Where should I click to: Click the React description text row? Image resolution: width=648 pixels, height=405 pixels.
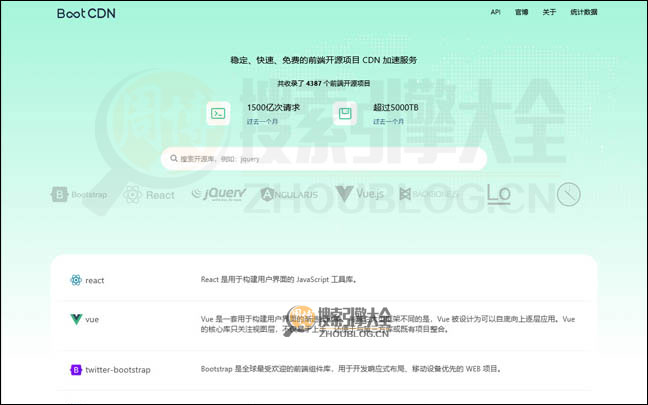pyautogui.click(x=279, y=279)
